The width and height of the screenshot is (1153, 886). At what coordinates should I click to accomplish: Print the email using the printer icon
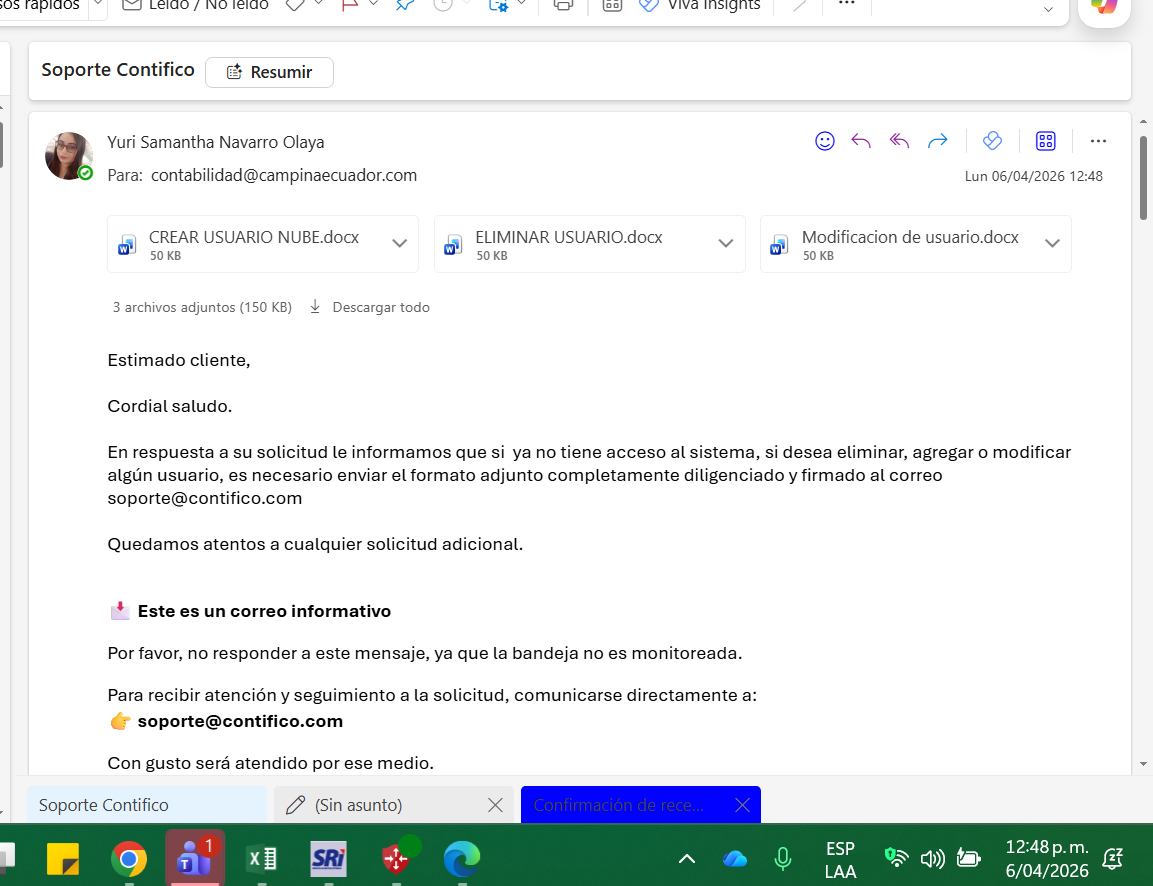563,6
